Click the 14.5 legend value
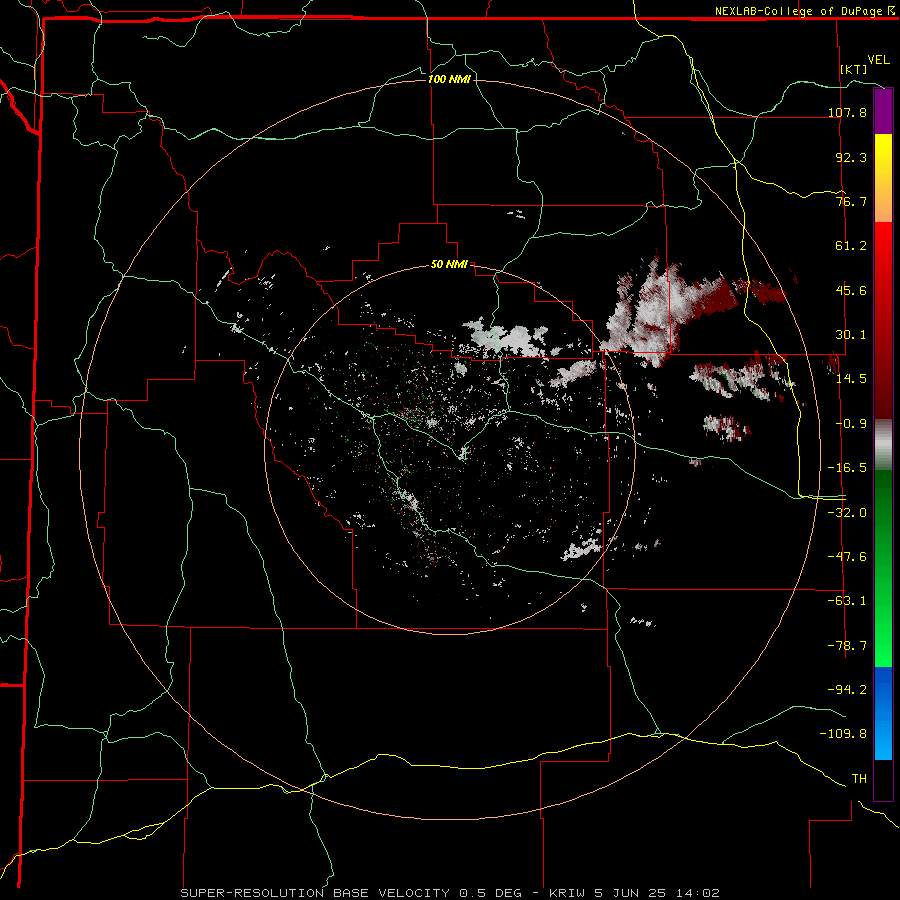900x900 pixels. (851, 379)
